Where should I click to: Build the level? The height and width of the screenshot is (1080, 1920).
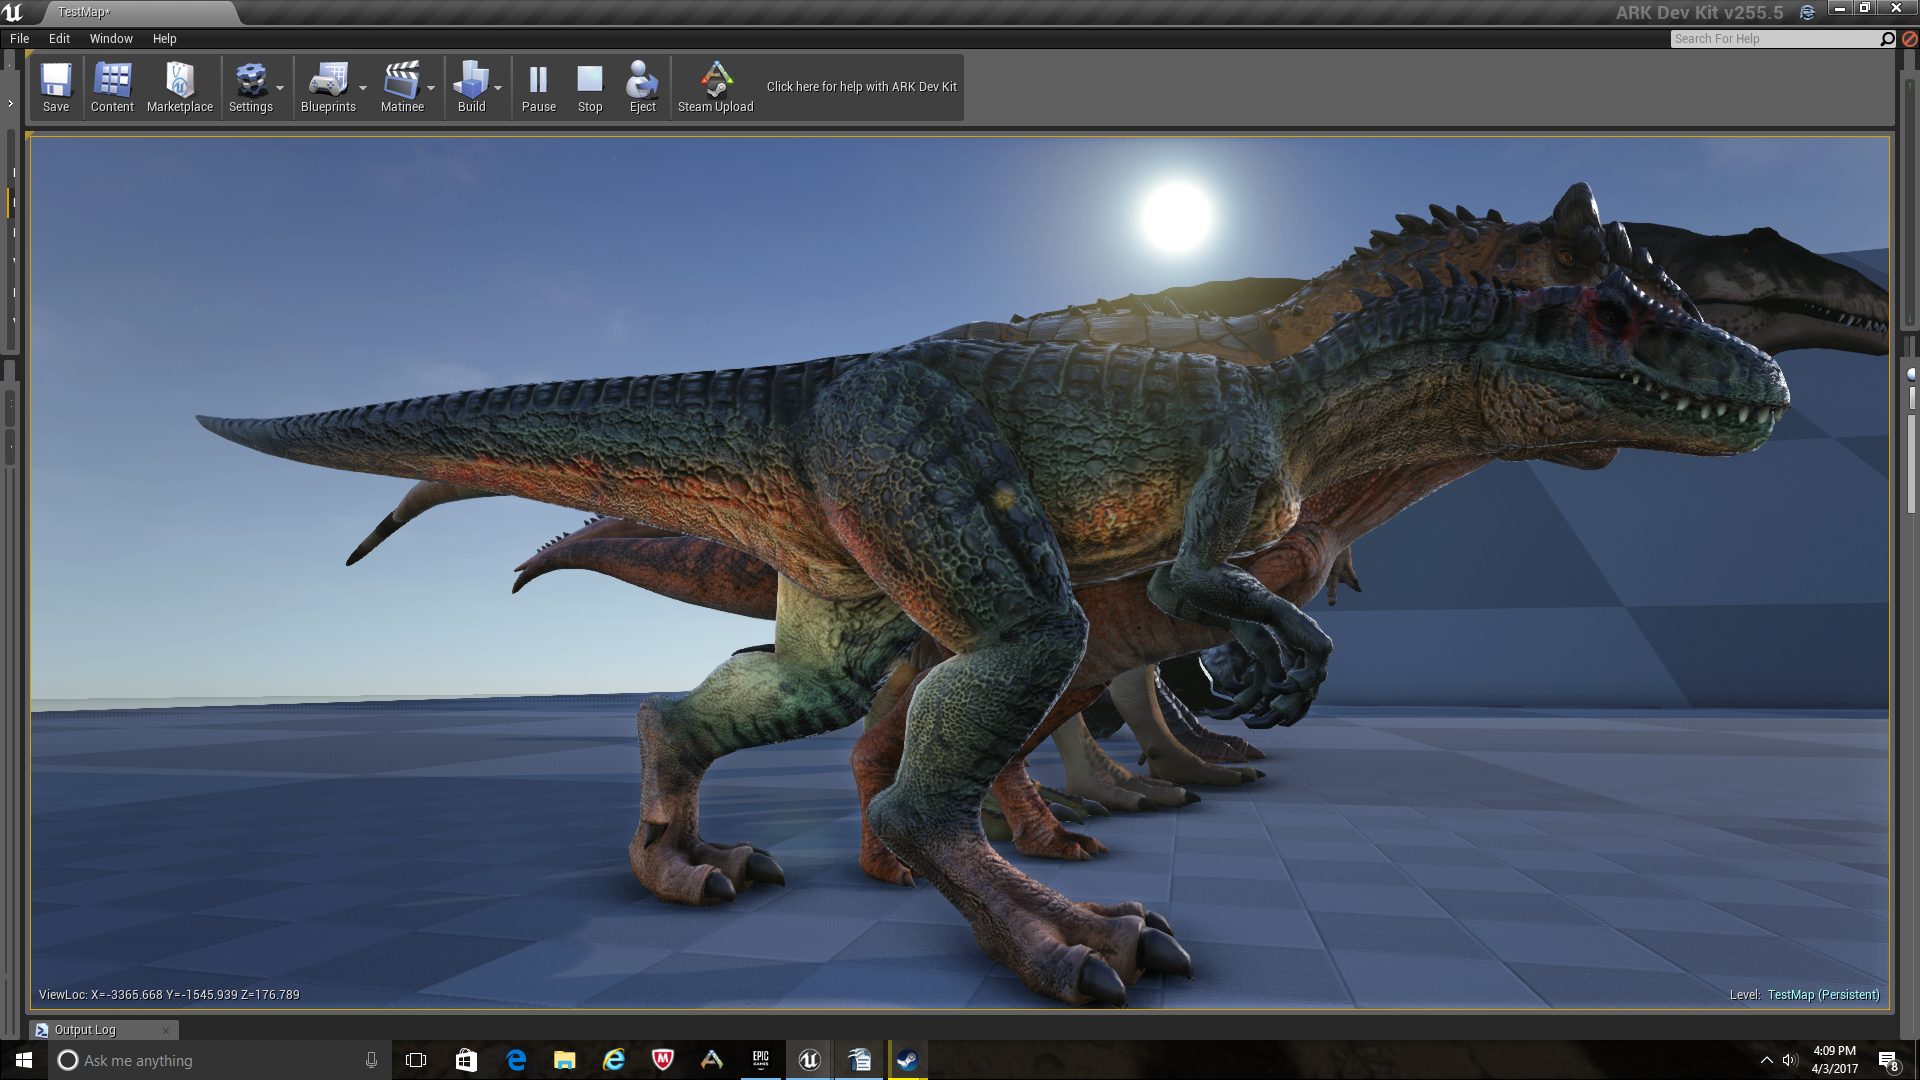471,88
